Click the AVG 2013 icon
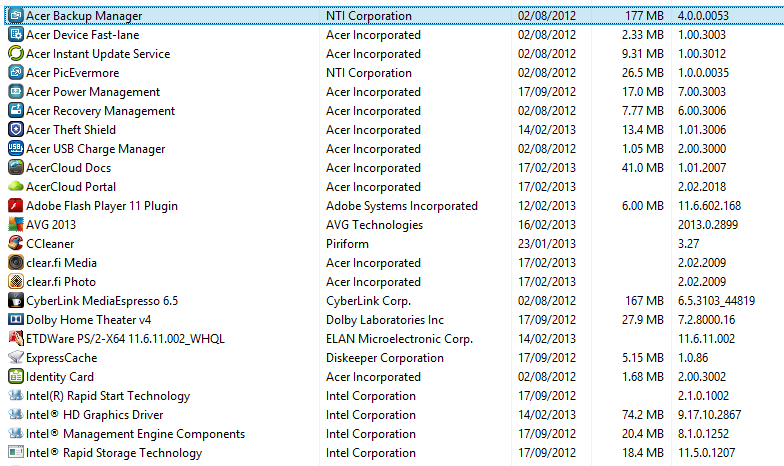 (x=16, y=224)
